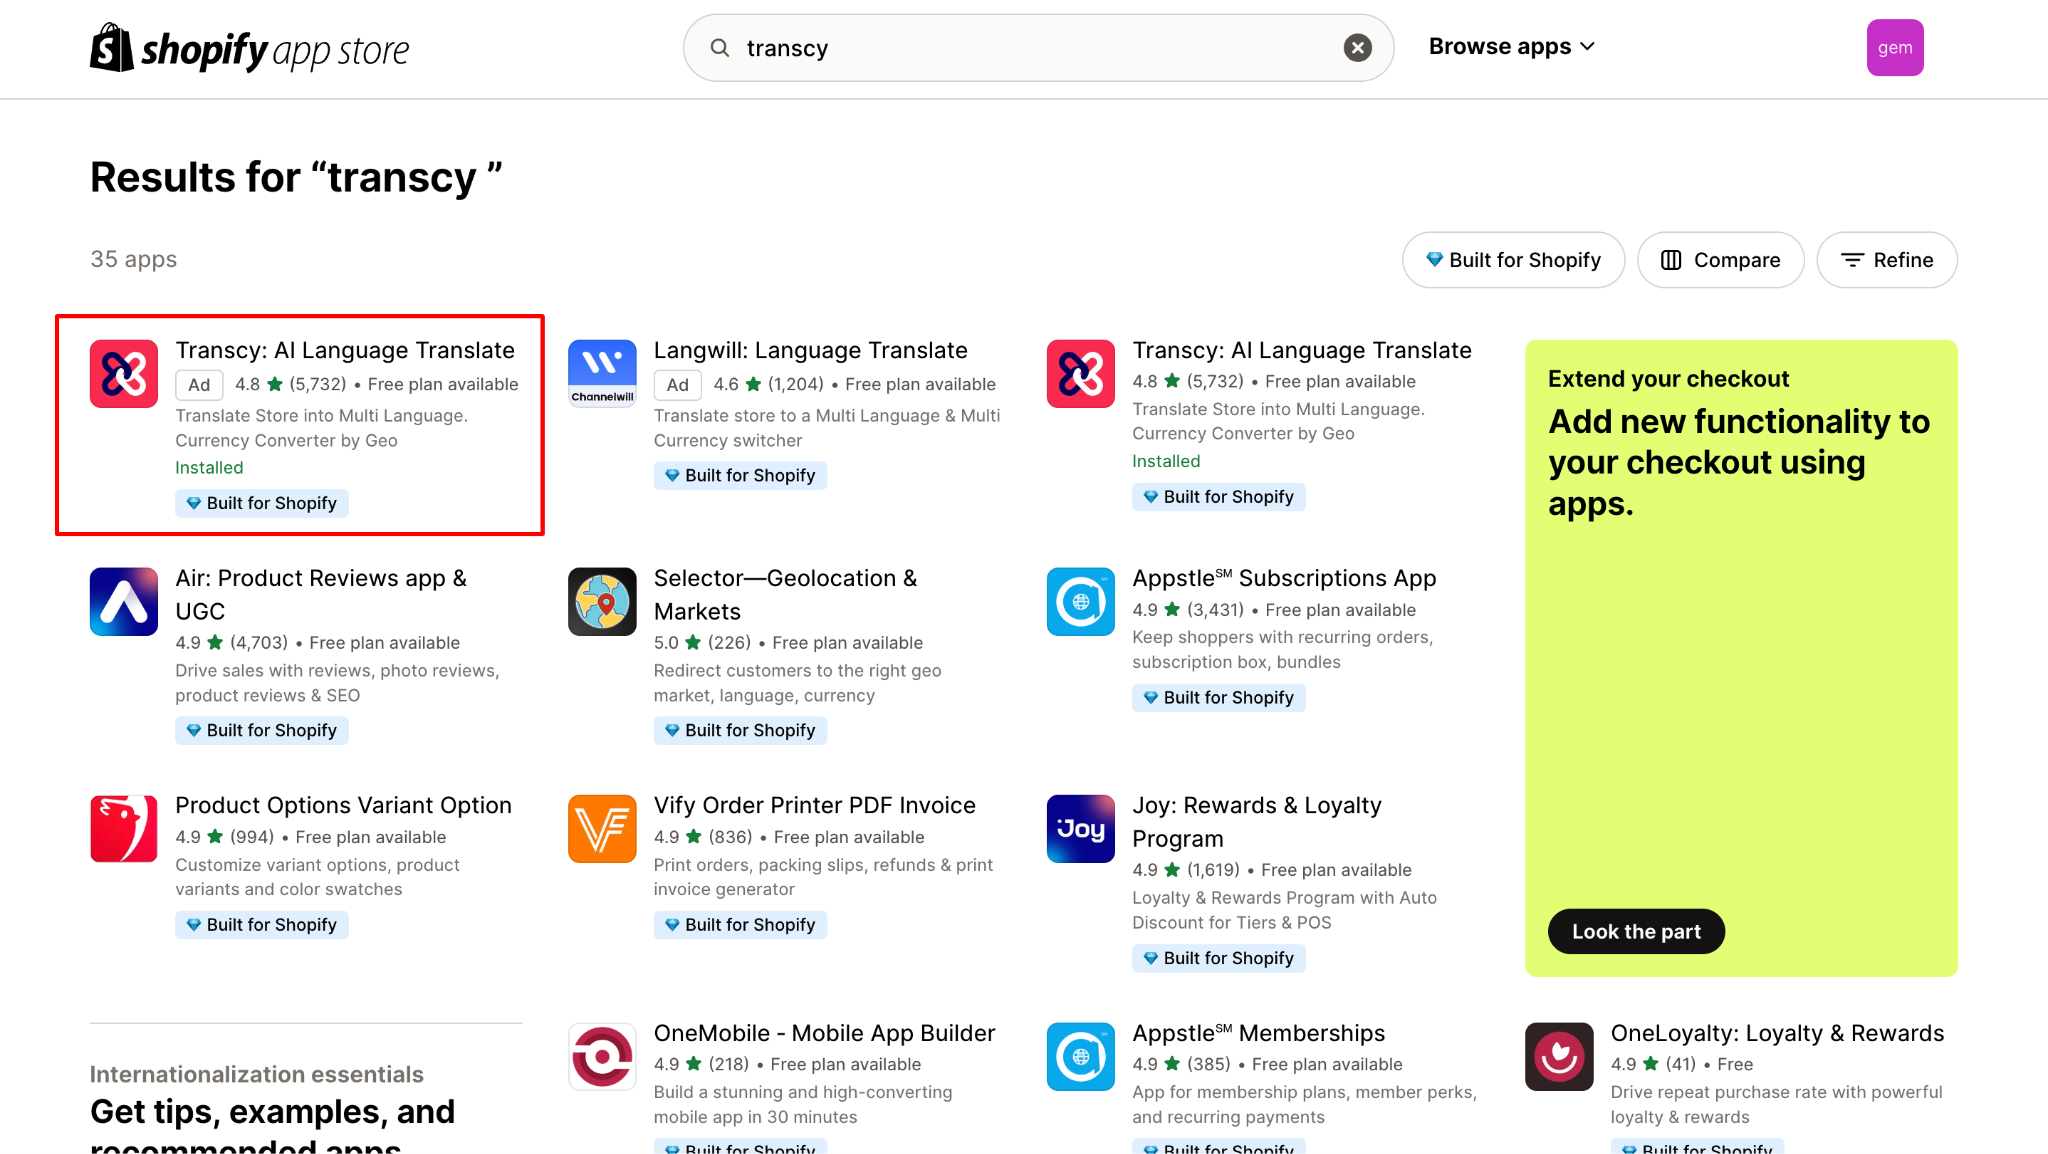Click the Product Options Variant Option icon
2048x1154 pixels.
124,829
